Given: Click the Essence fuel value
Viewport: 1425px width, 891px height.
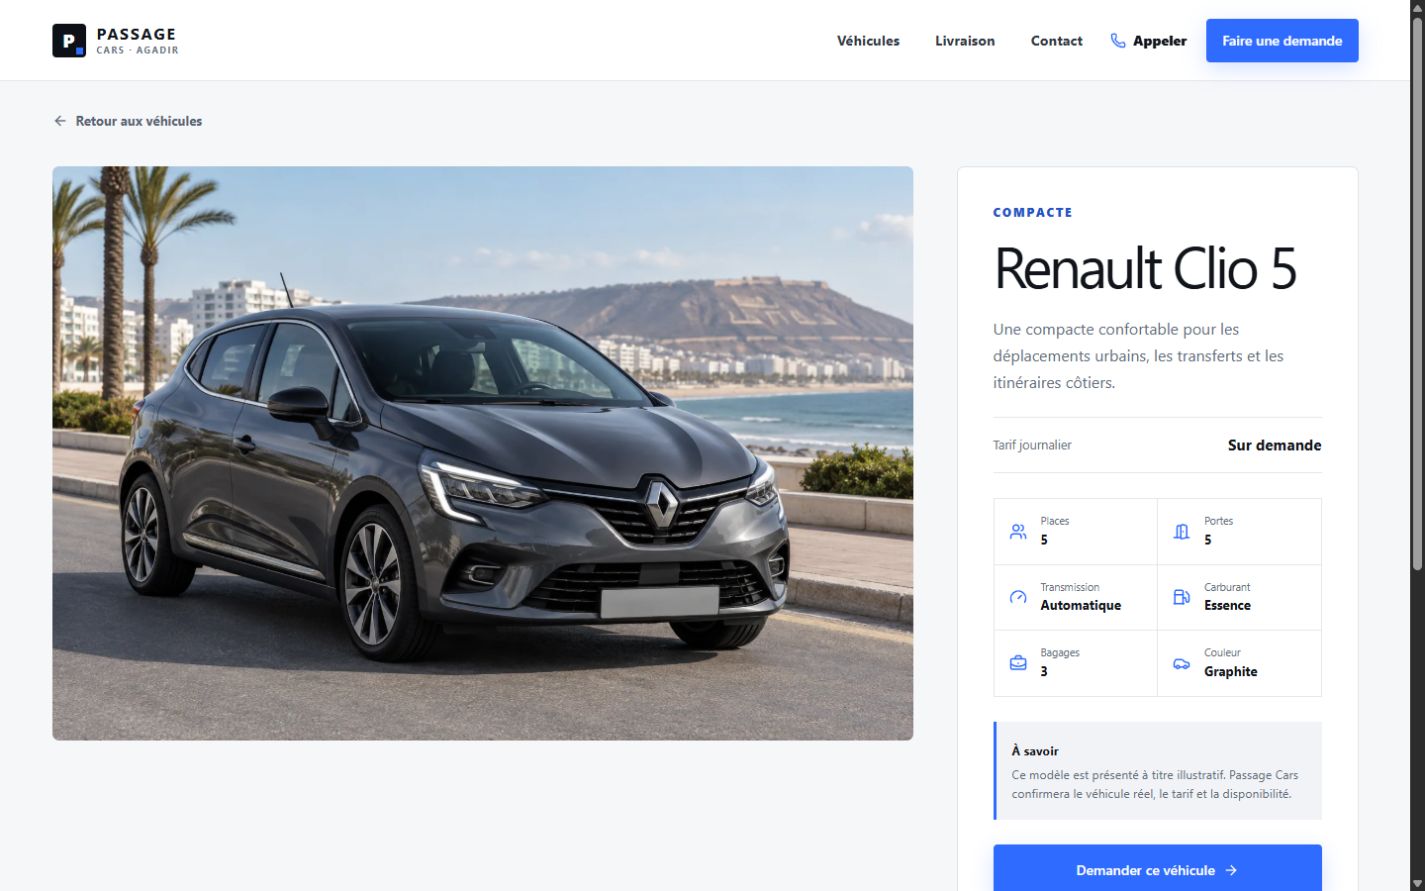Looking at the screenshot, I should (x=1227, y=605).
